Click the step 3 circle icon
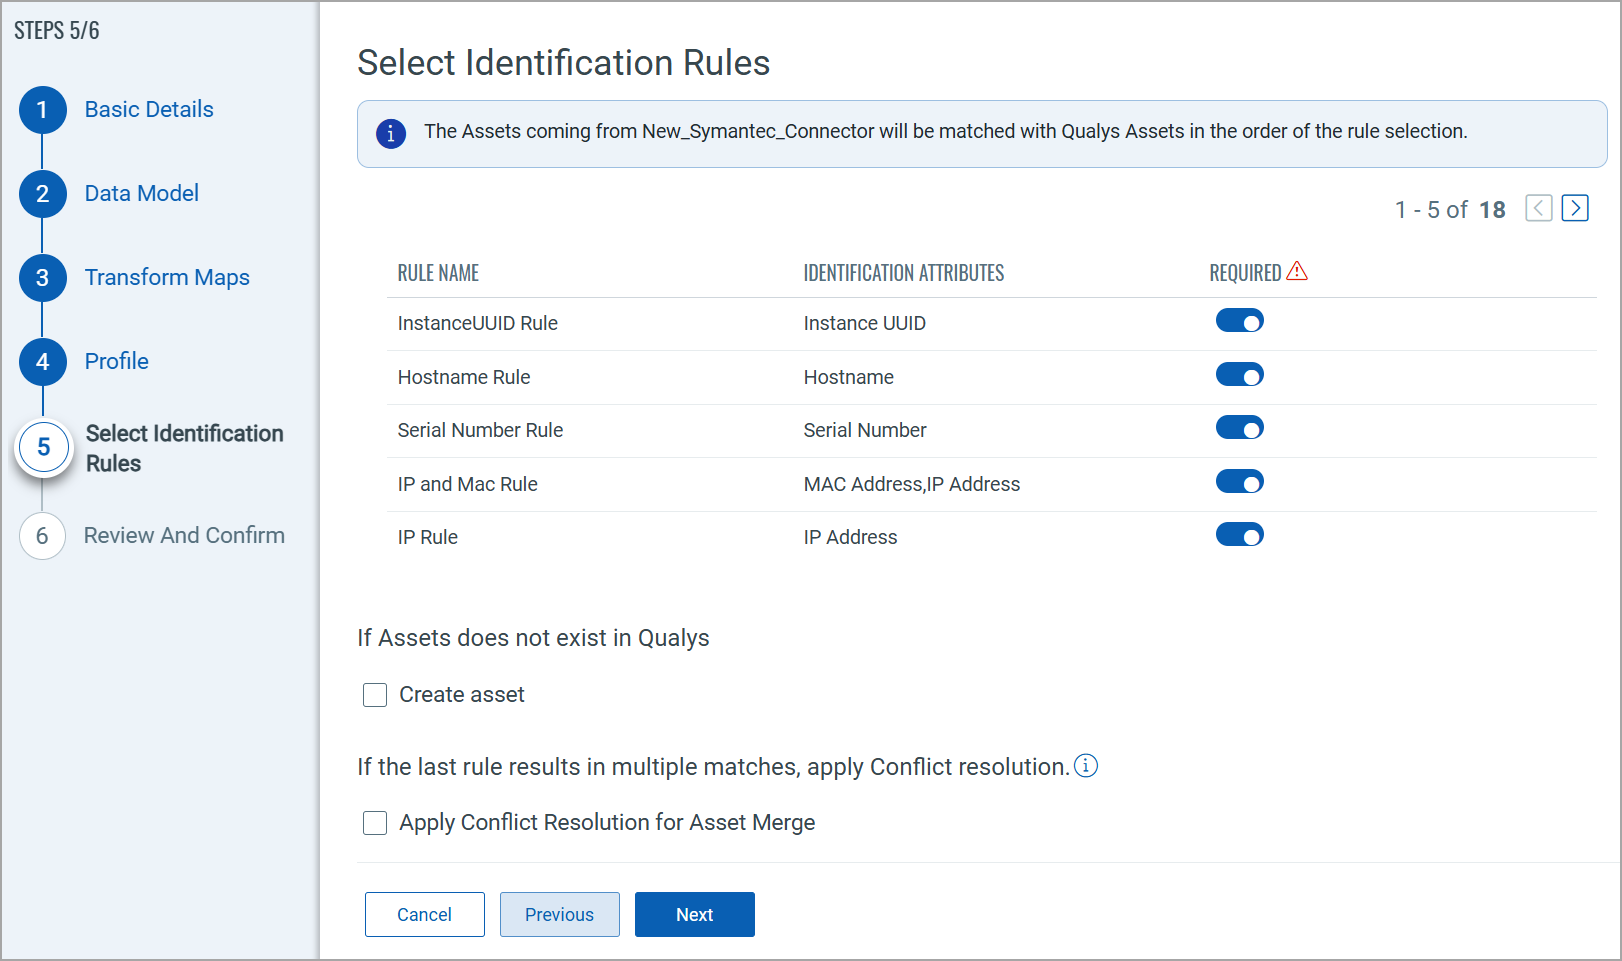 [42, 278]
